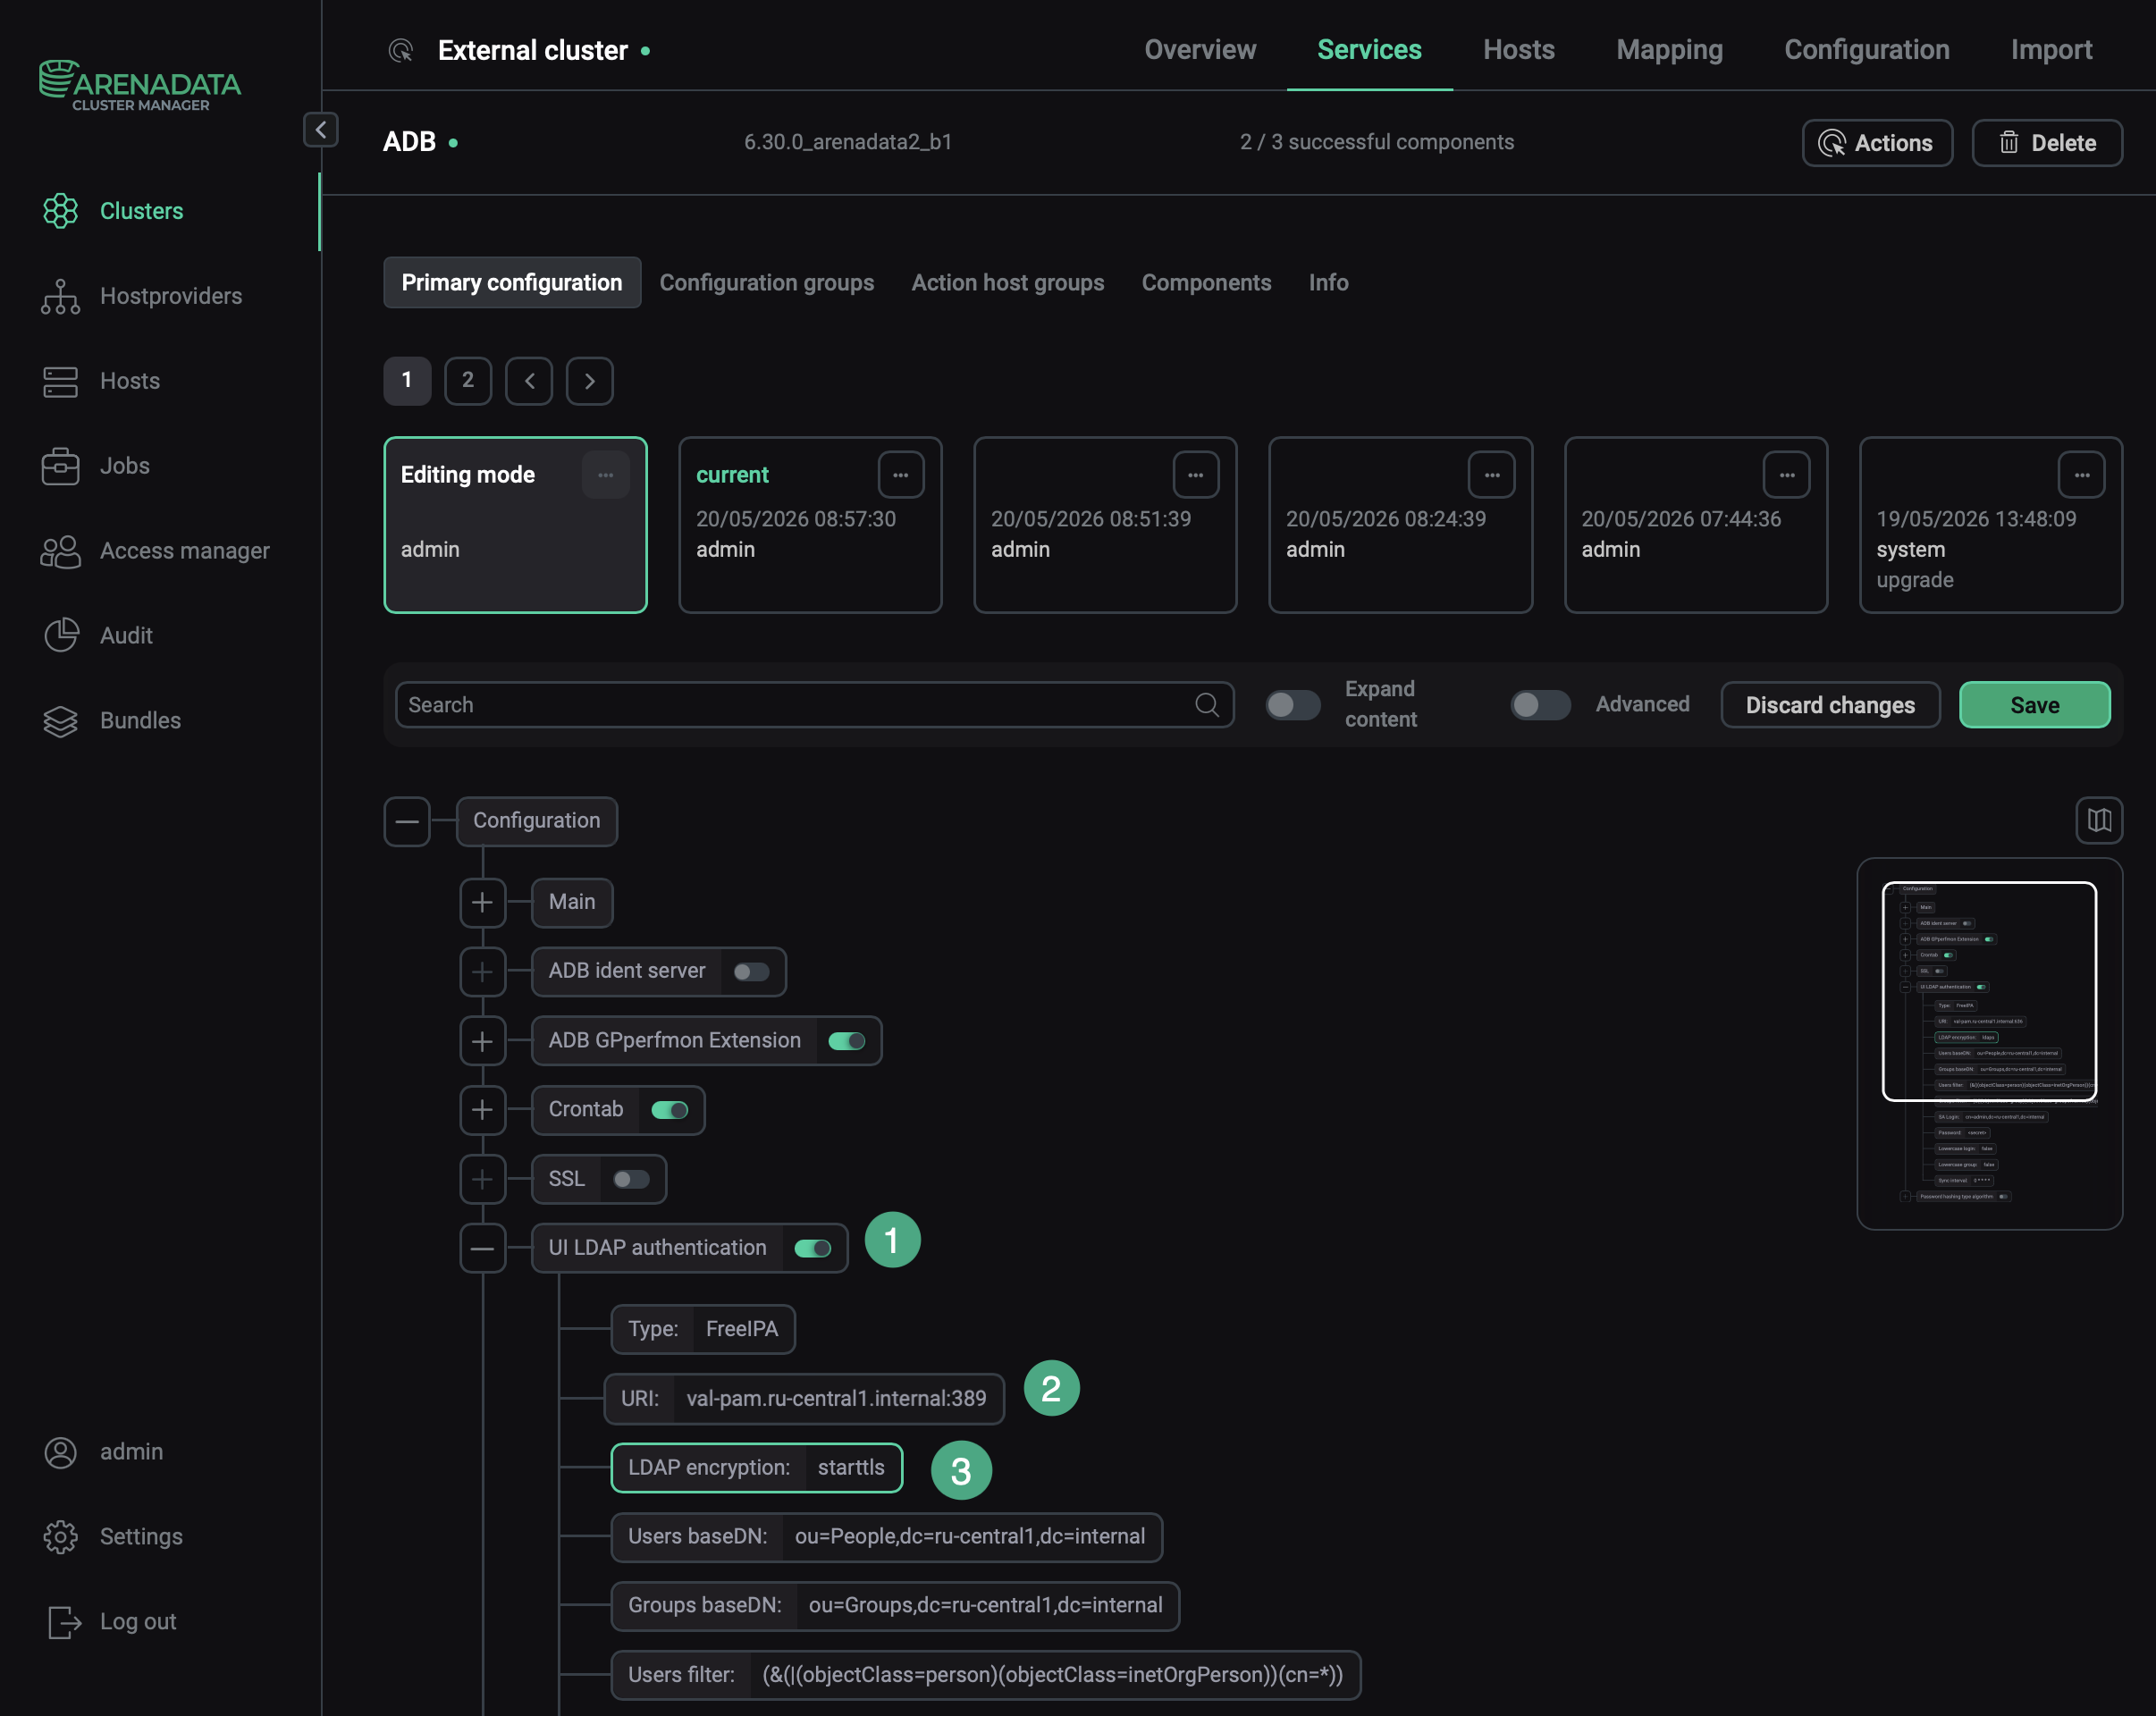Collapse the left sidebar with arrow button

(x=320, y=130)
